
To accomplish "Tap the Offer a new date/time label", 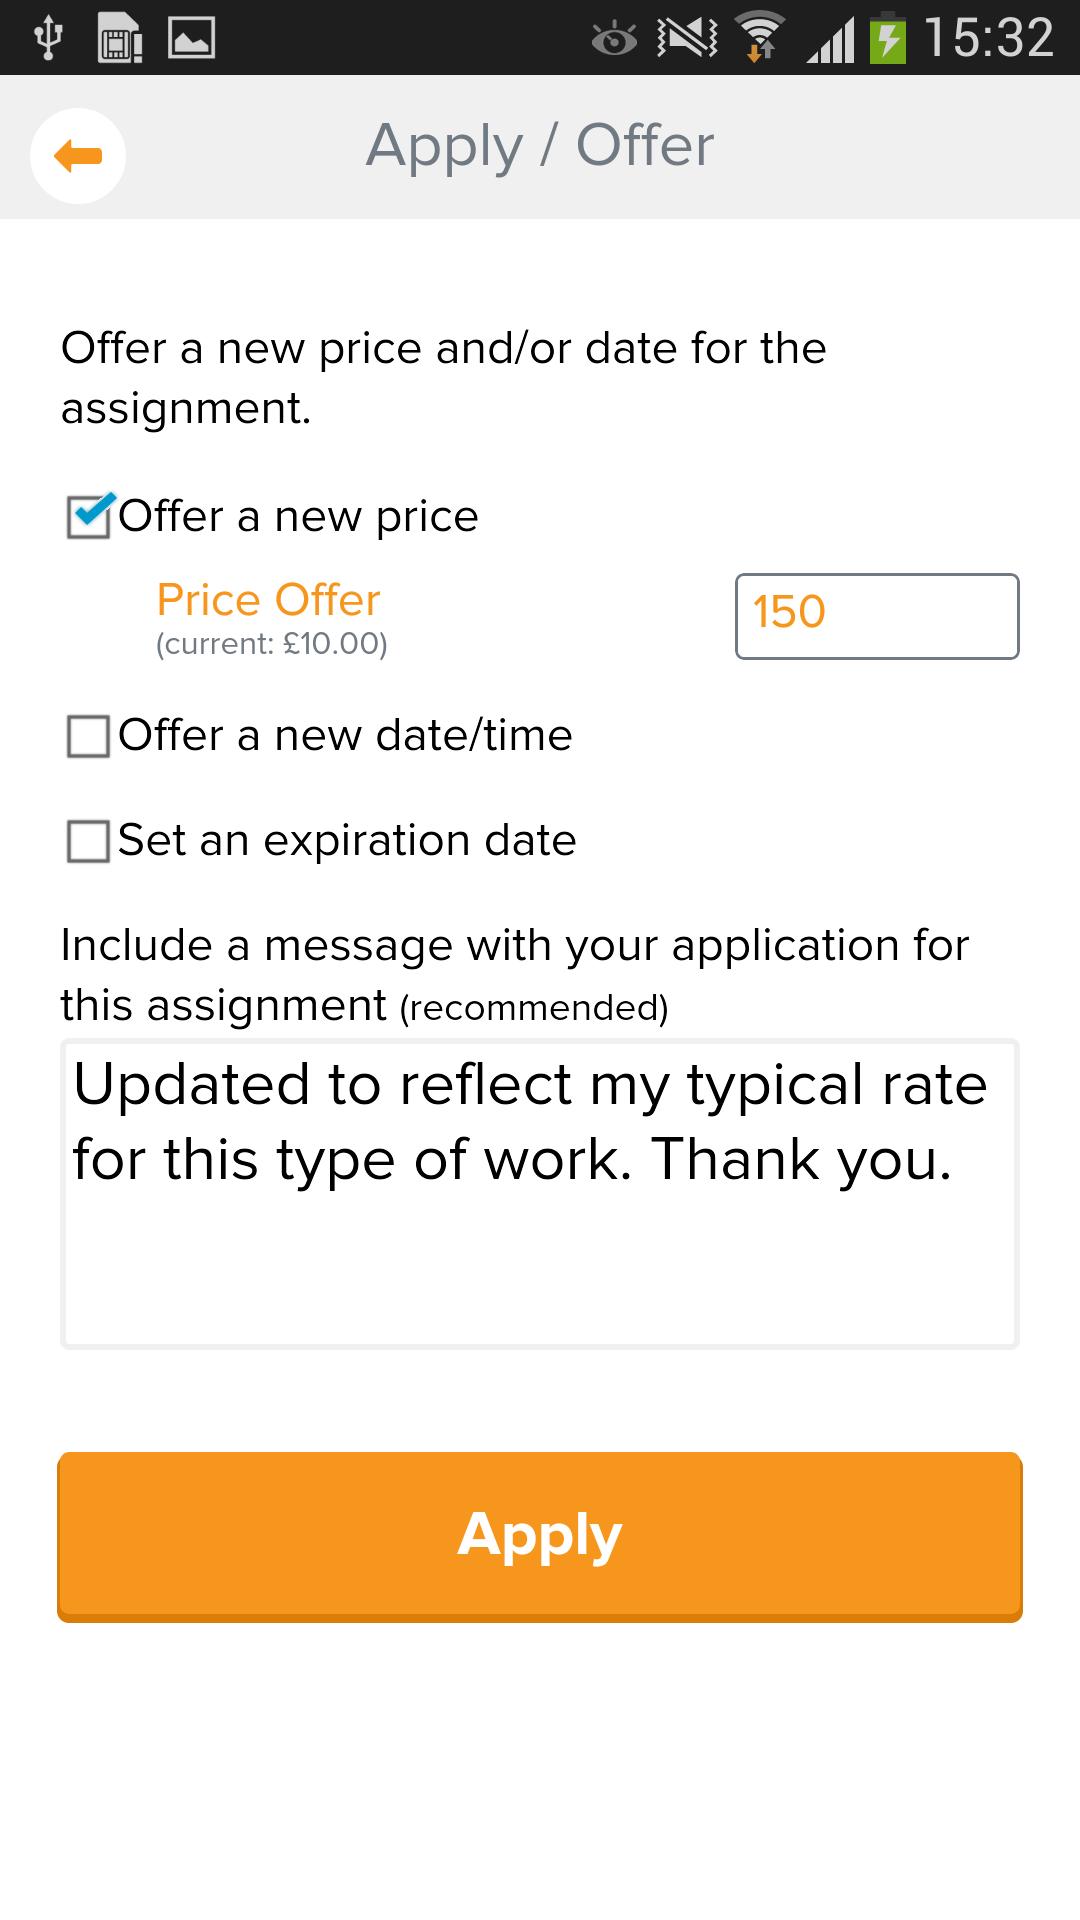I will coord(345,736).
